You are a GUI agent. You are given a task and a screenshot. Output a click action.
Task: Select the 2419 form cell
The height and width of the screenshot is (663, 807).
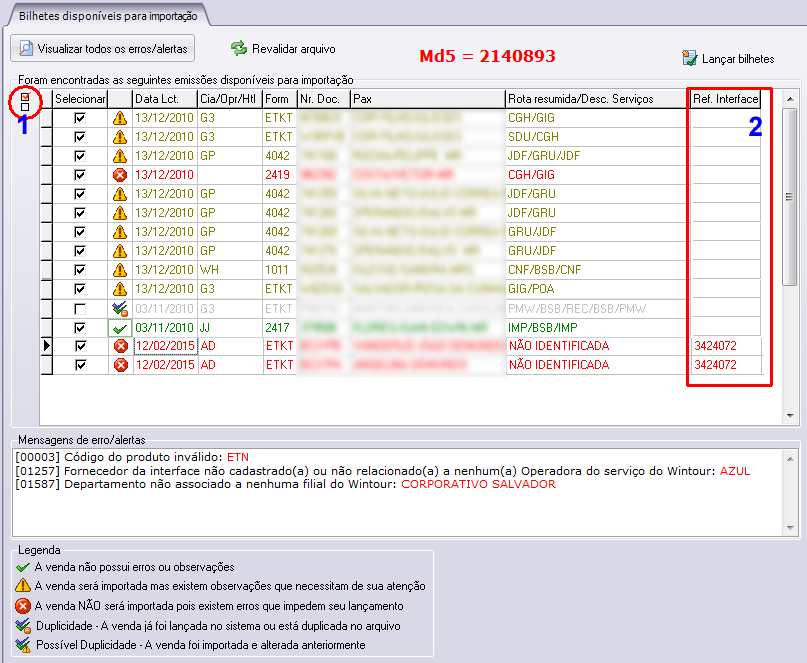[279, 175]
